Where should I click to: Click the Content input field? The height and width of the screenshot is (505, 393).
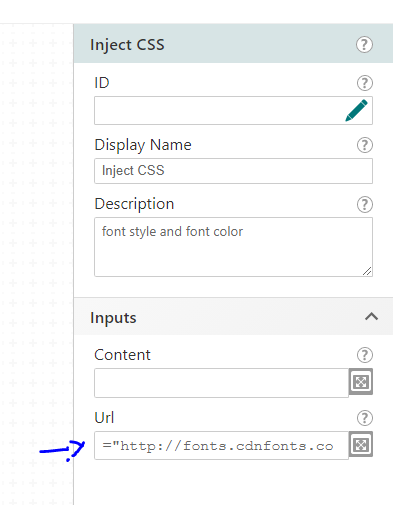pyautogui.click(x=221, y=383)
